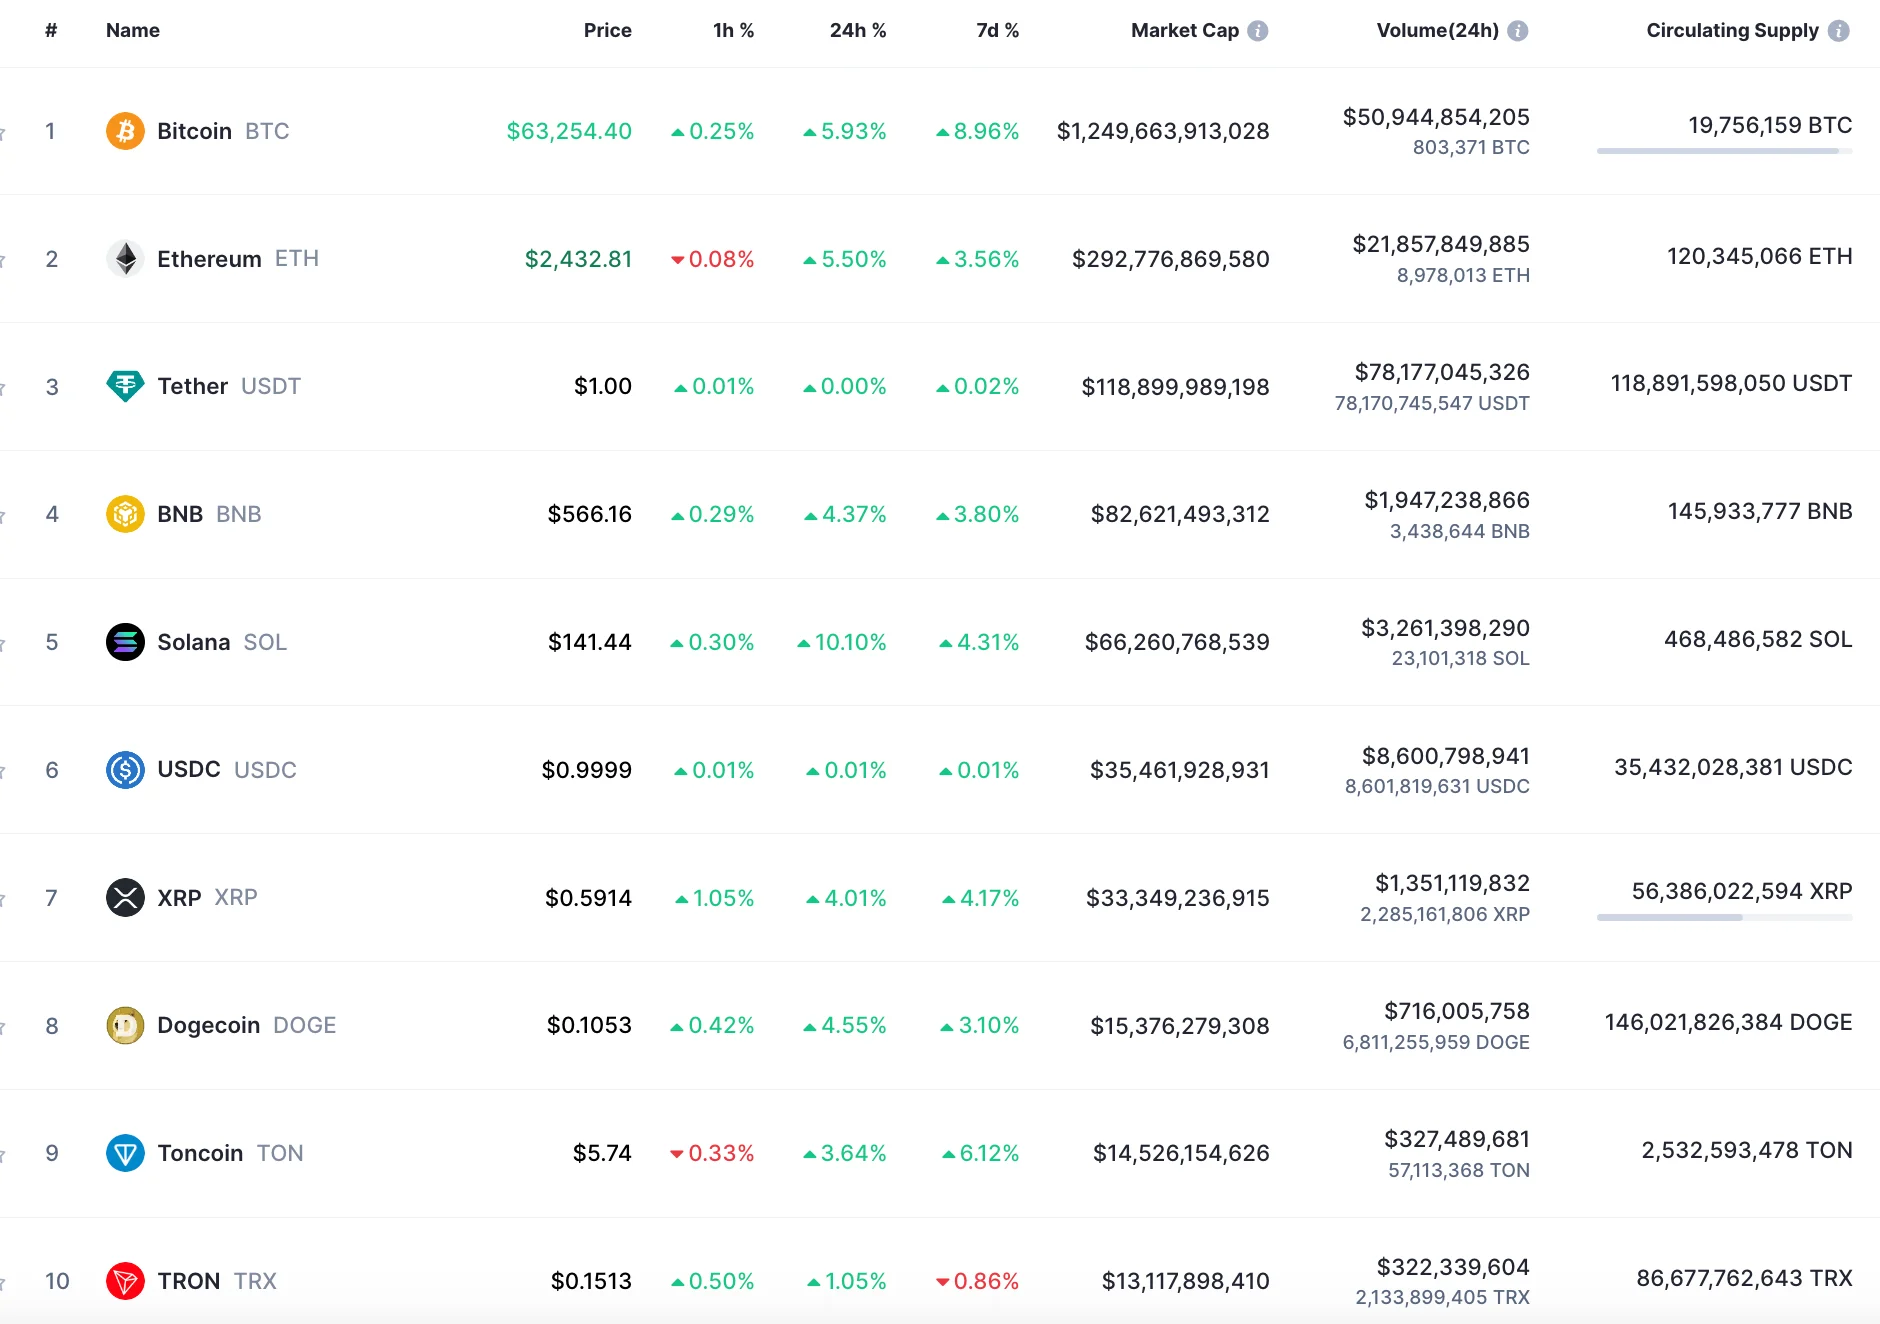Click the Circulating Supply info icon
This screenshot has width=1880, height=1324.
coord(1839,31)
